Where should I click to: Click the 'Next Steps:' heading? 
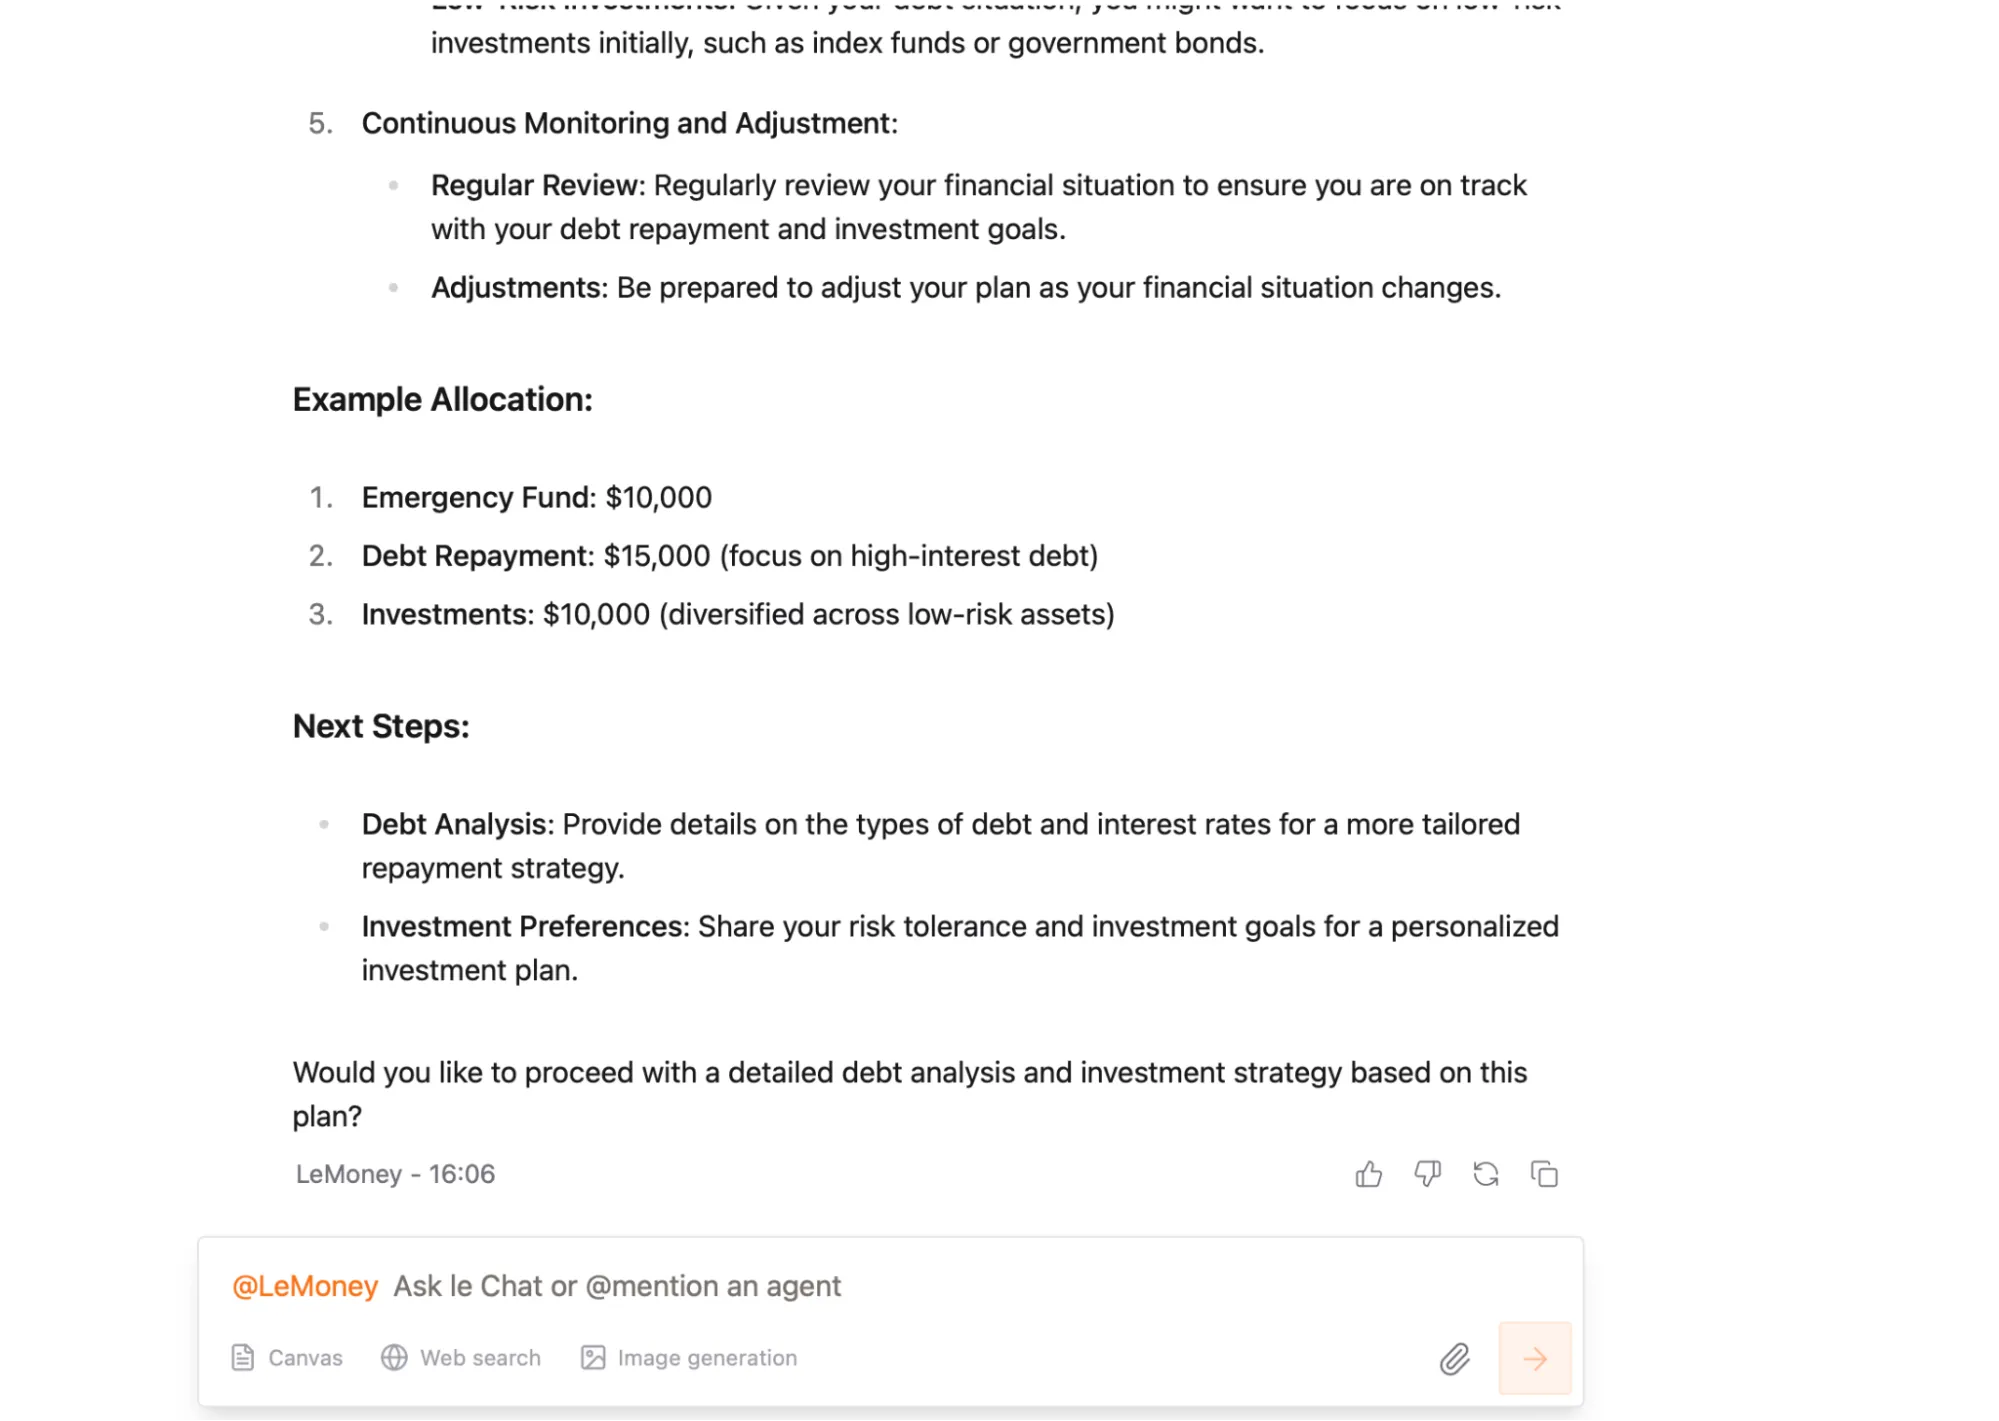[x=381, y=726]
